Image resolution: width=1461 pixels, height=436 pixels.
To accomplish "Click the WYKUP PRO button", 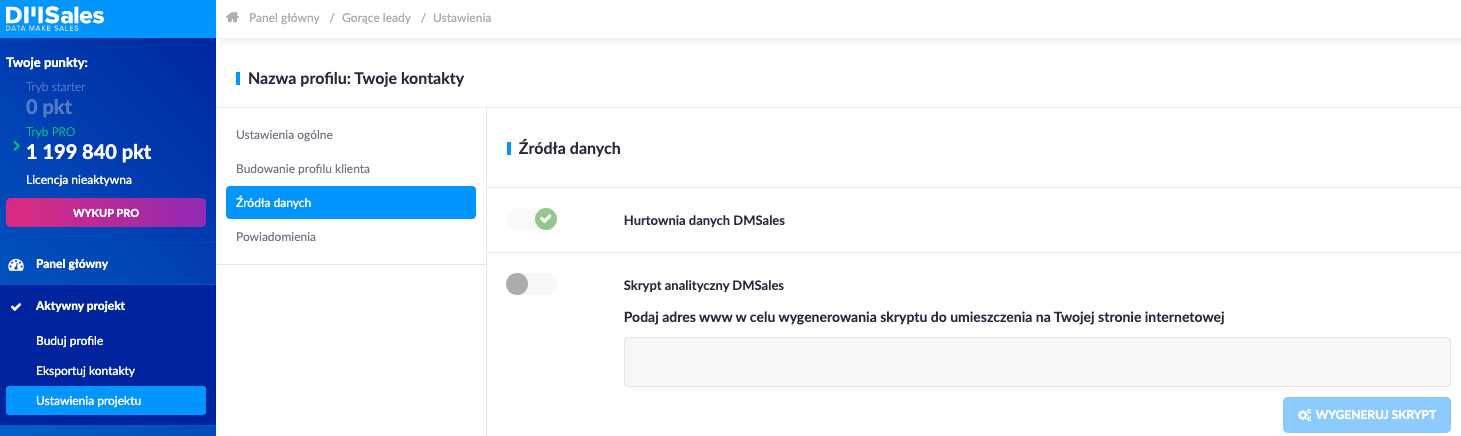I will [x=106, y=212].
